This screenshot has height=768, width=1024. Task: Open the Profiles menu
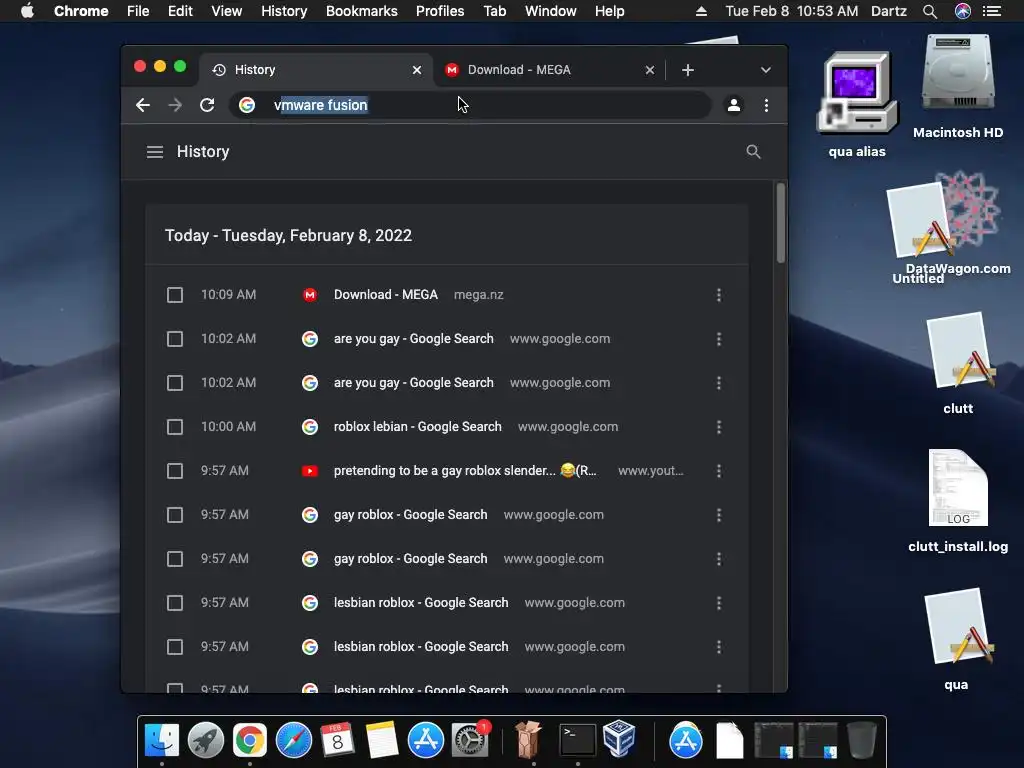tap(440, 11)
